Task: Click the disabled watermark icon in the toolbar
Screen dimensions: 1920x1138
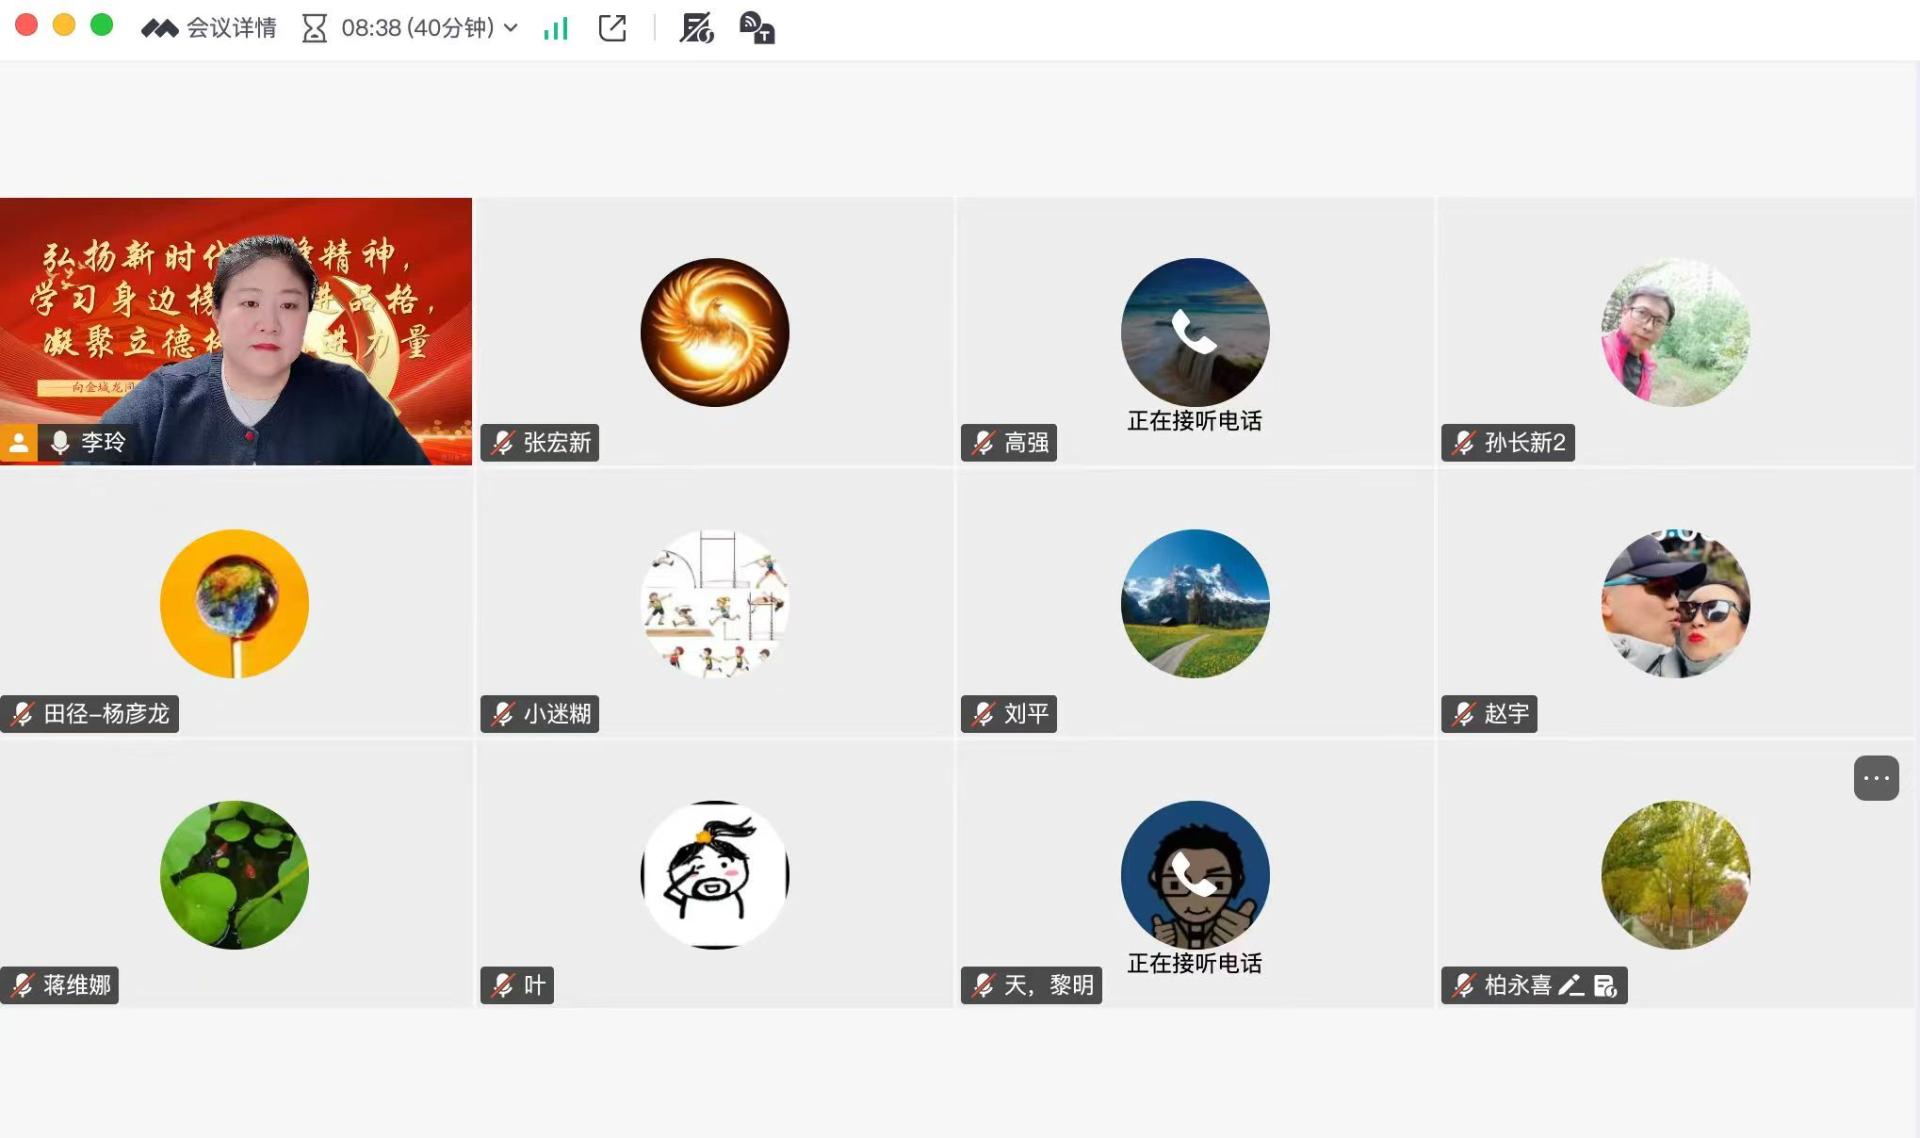Action: coord(696,28)
